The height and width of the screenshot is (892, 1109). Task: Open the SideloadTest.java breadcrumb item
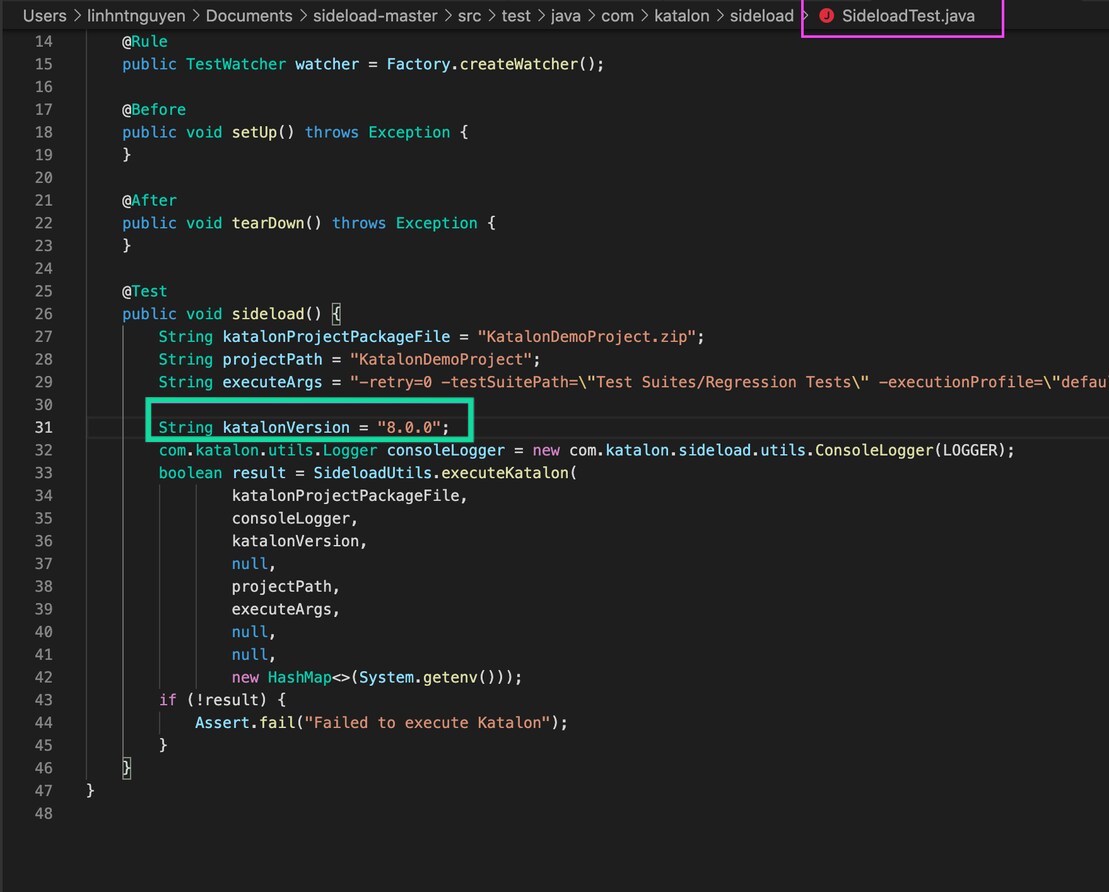[x=908, y=16]
